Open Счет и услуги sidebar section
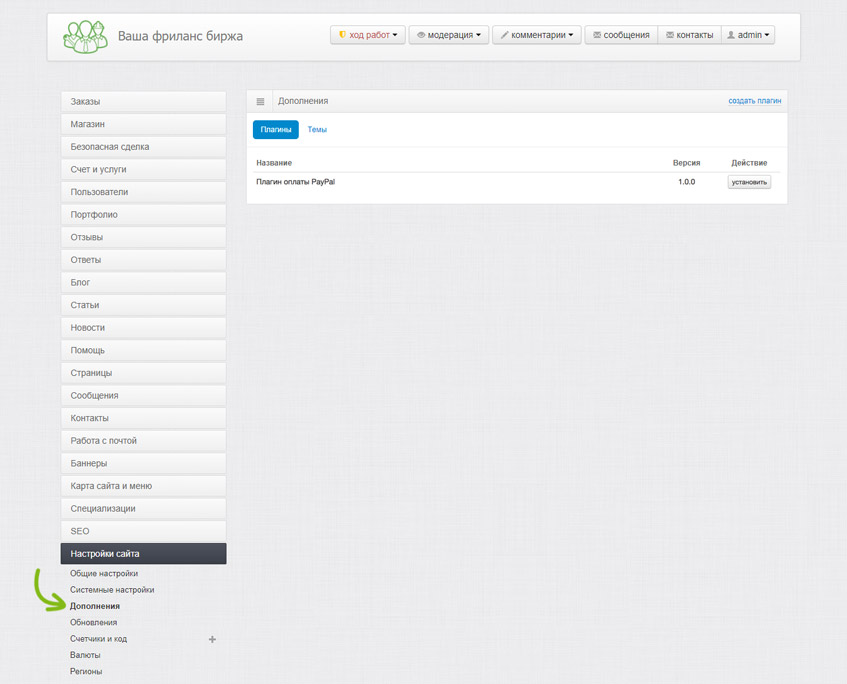The width and height of the screenshot is (847, 684). click(x=144, y=170)
